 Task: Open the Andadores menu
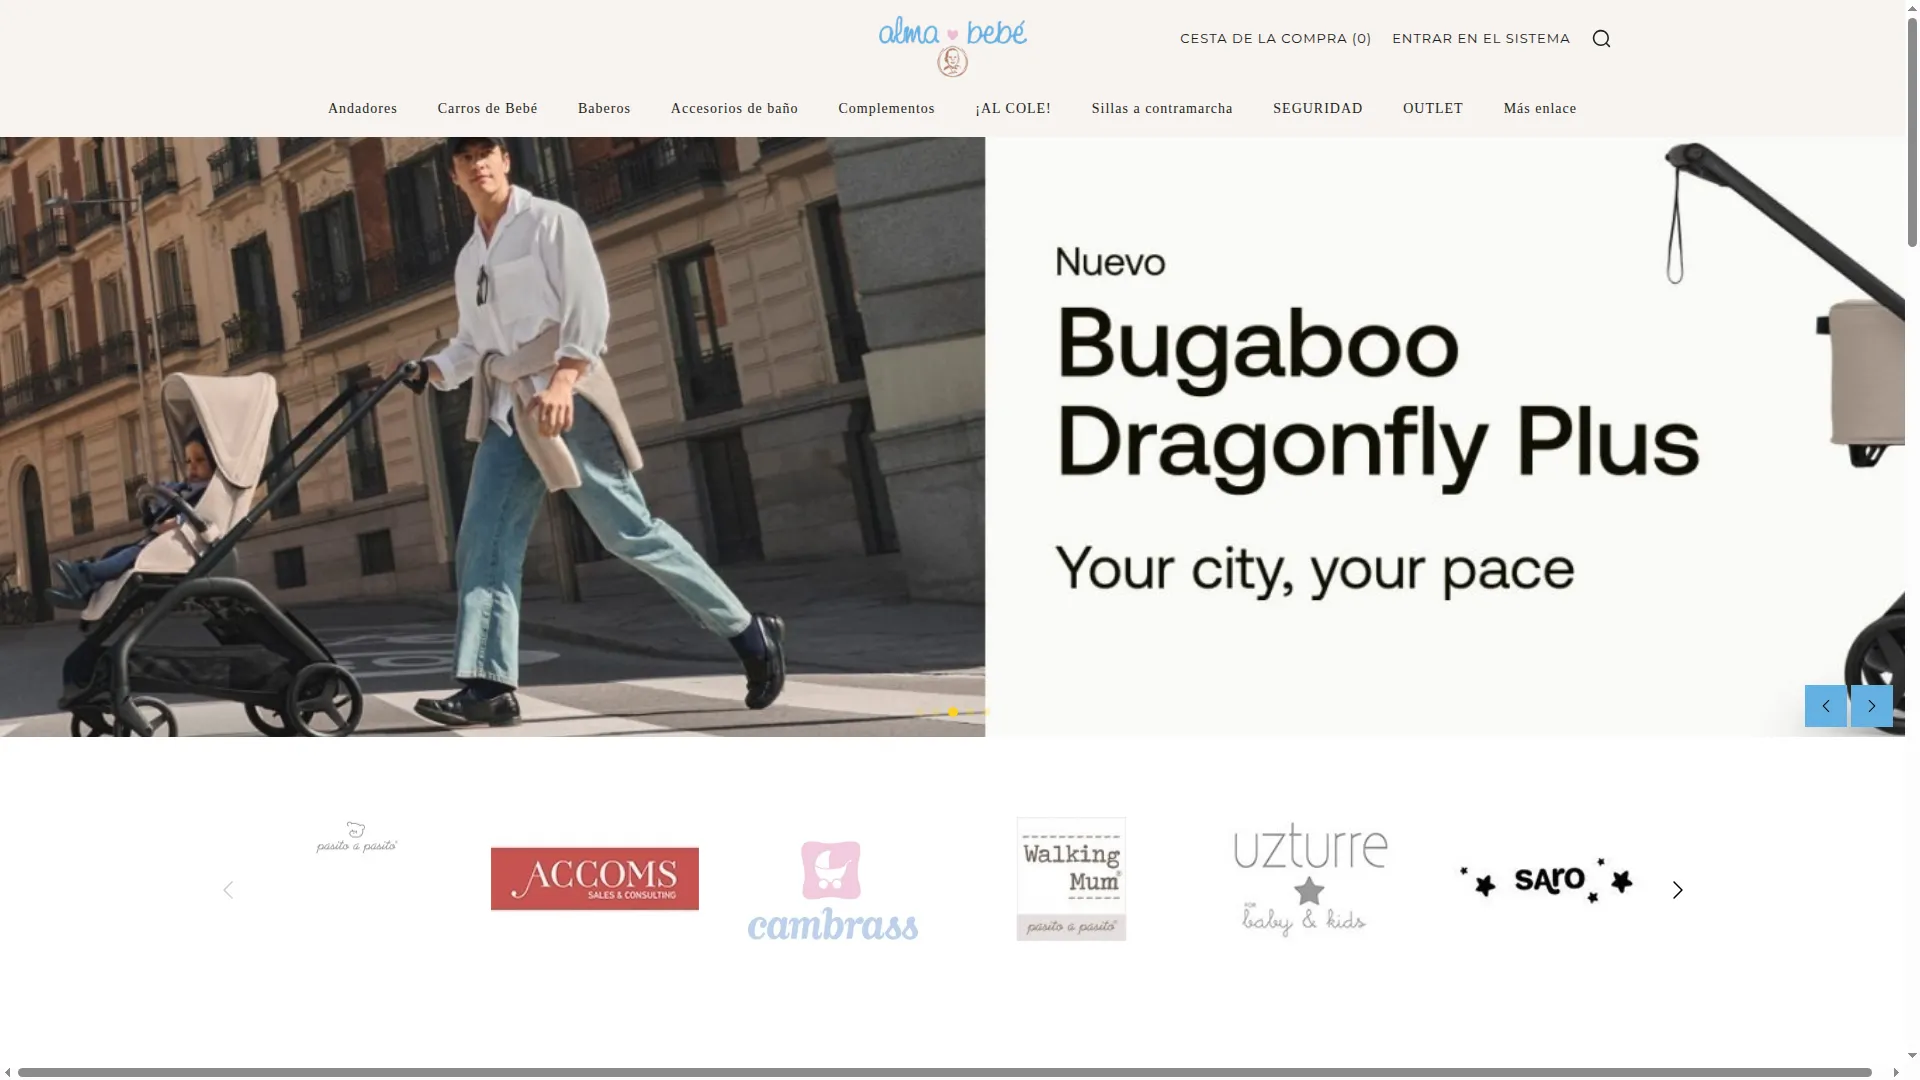pyautogui.click(x=363, y=108)
